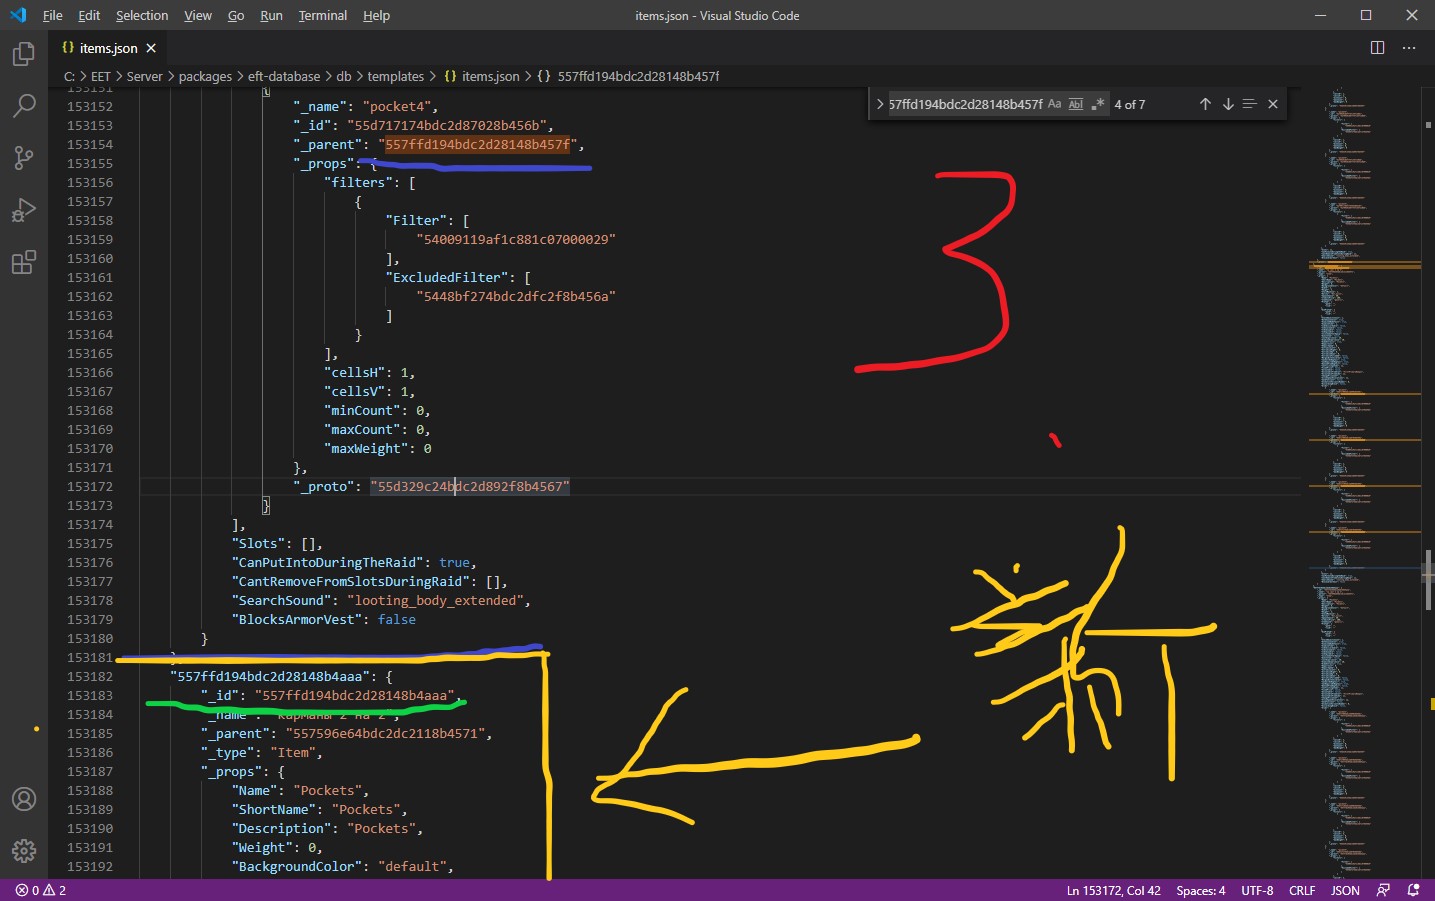Open notifications bell in status bar

(x=1413, y=890)
